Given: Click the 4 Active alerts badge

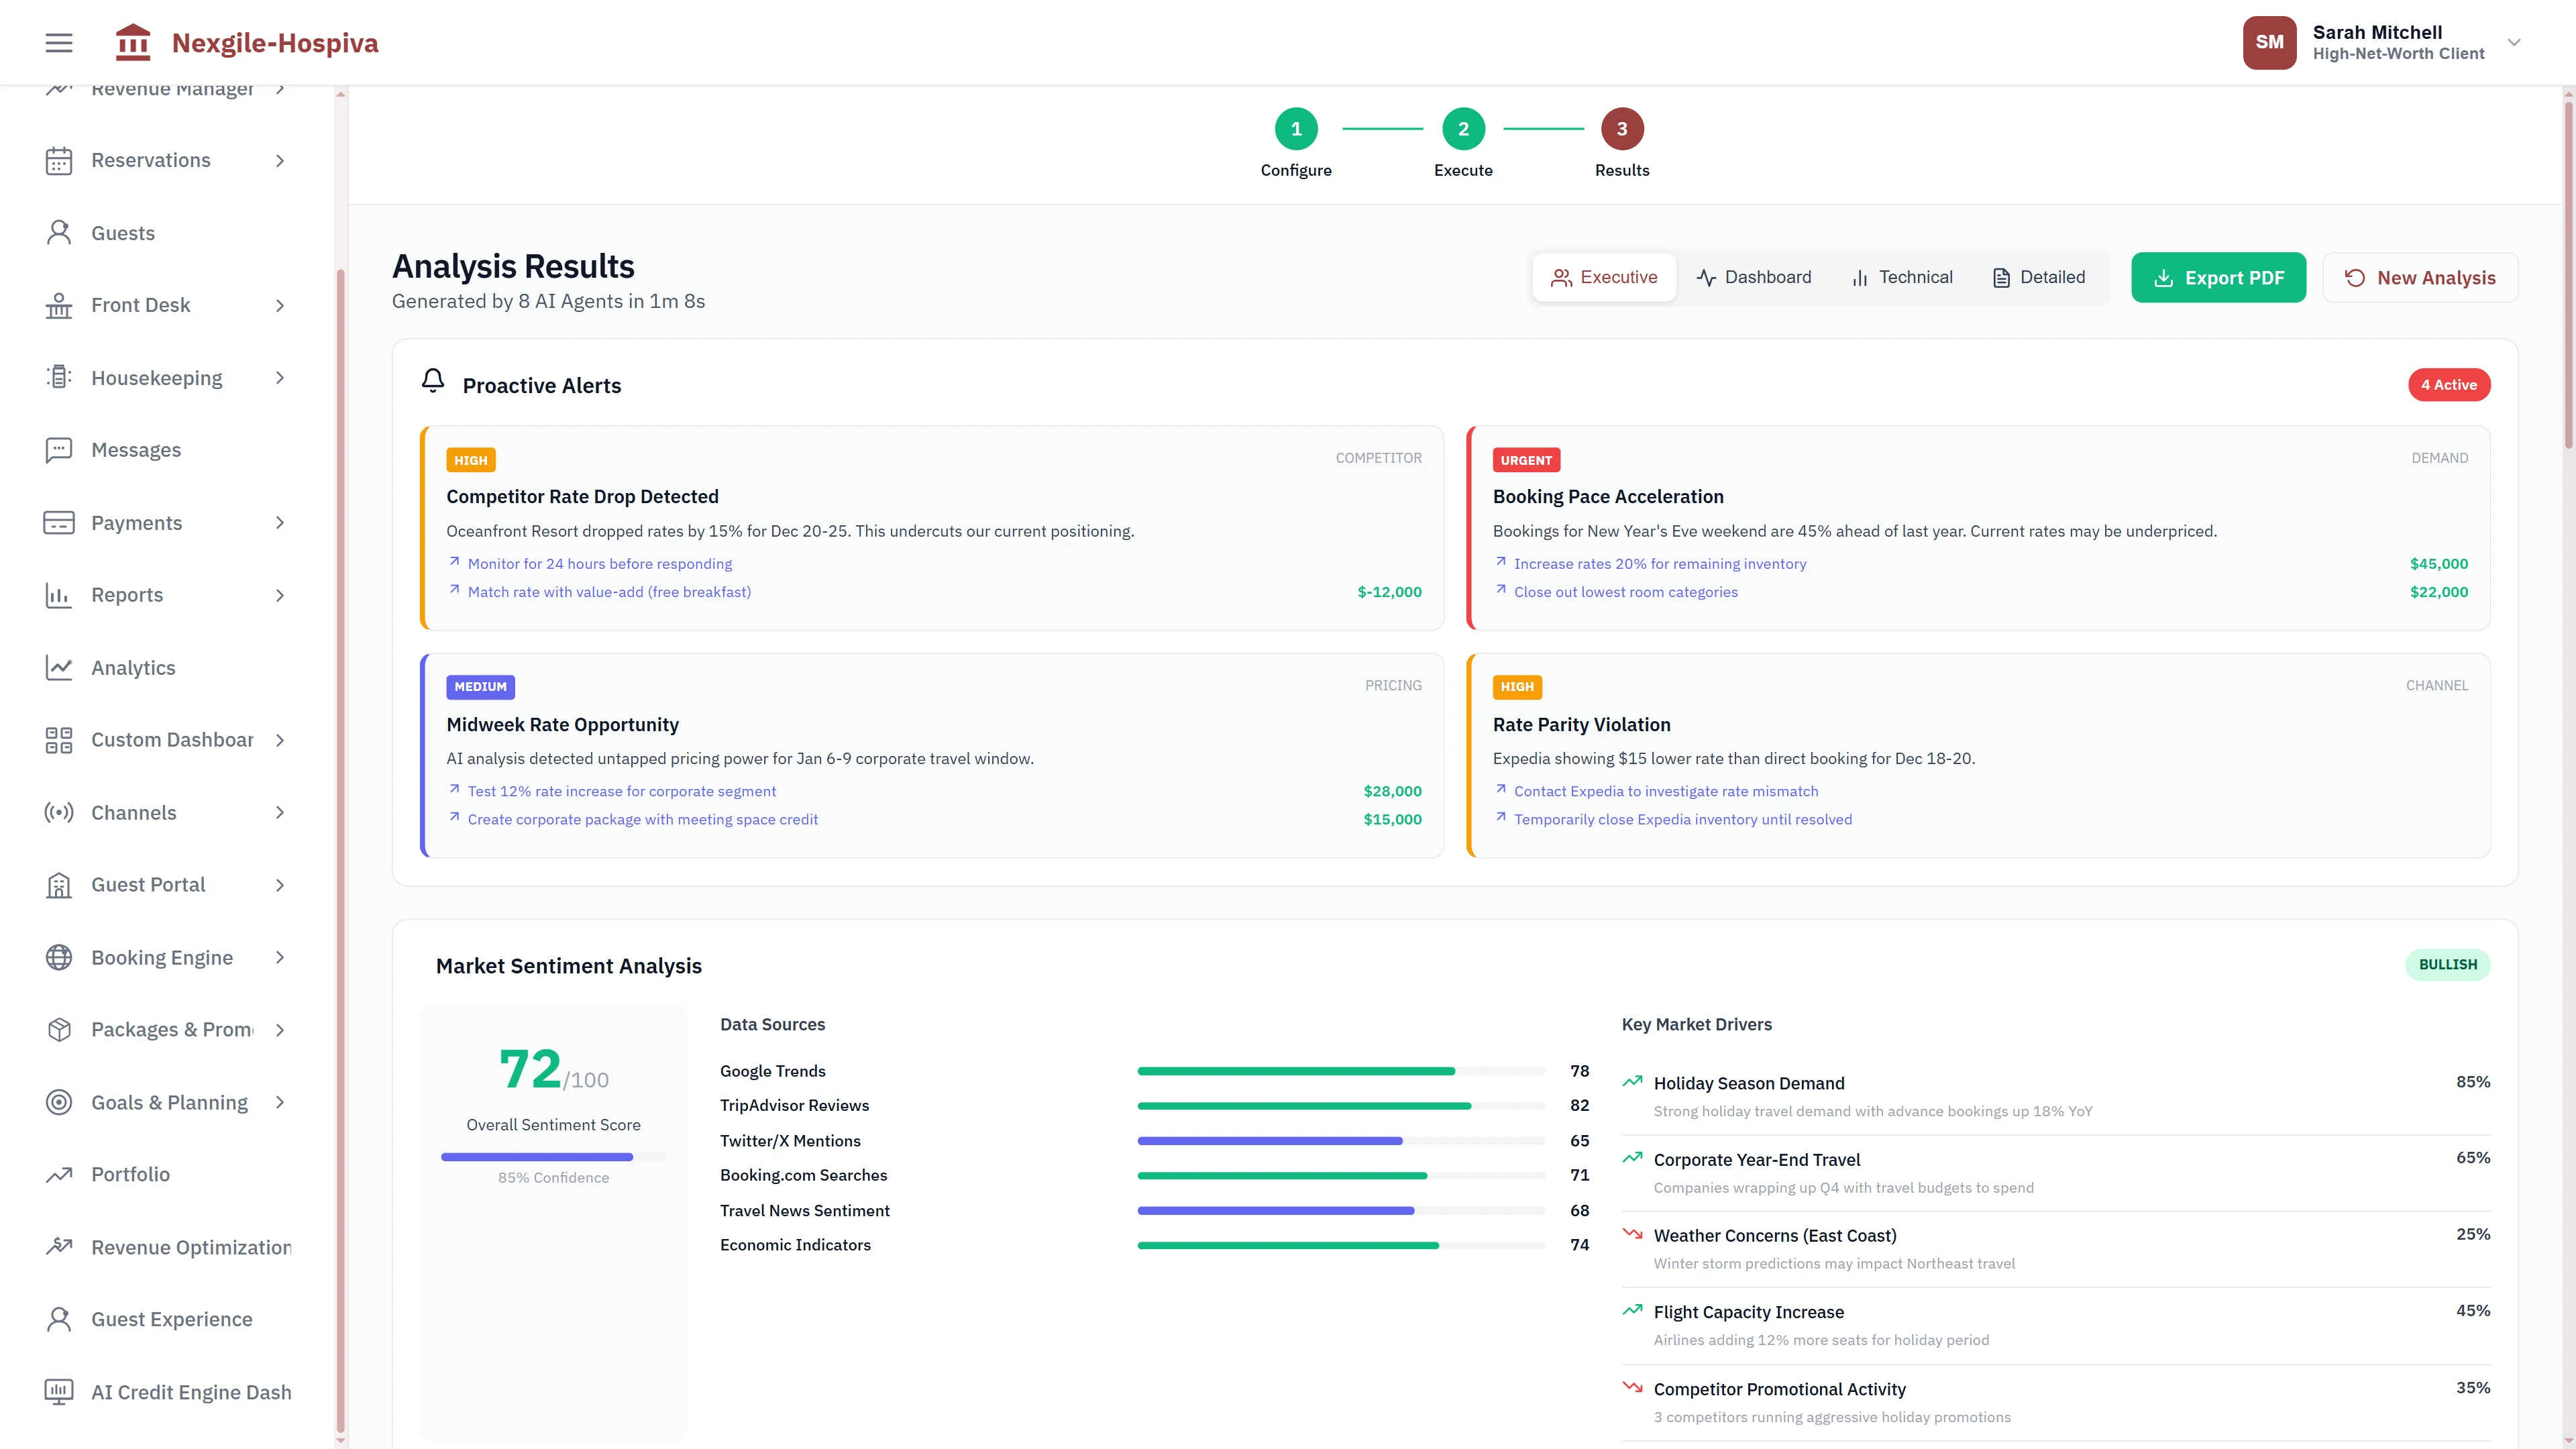Looking at the screenshot, I should [x=2449, y=384].
